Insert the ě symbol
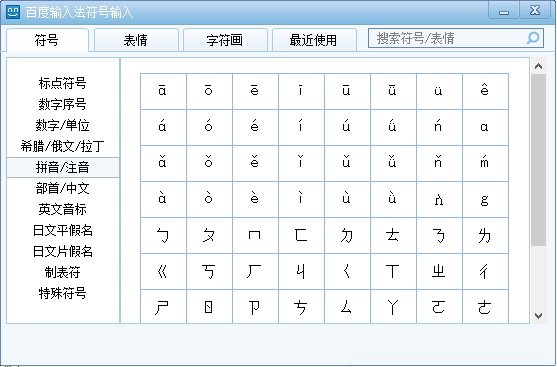The height and width of the screenshot is (367, 557). click(255, 163)
